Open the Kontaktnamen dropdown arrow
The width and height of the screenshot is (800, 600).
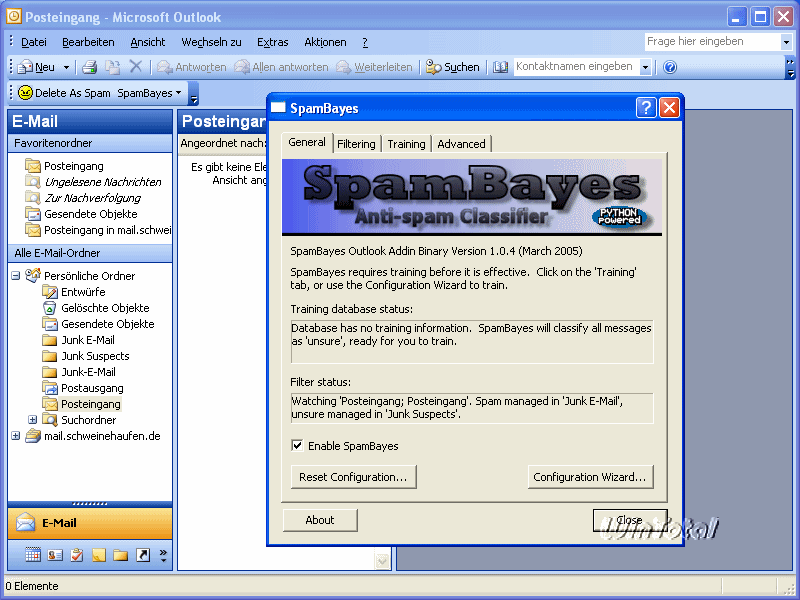pyautogui.click(x=645, y=67)
